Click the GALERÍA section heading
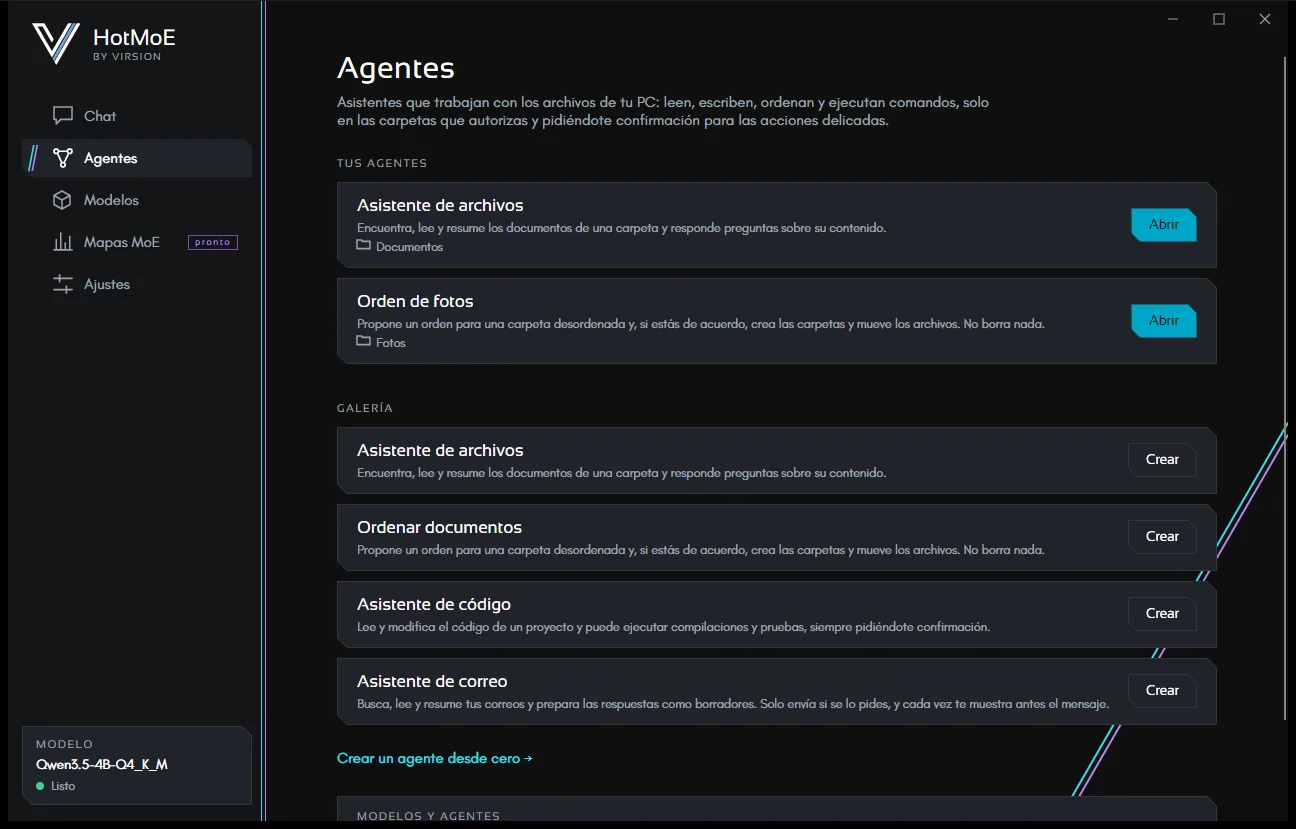This screenshot has width=1296, height=829. pos(365,408)
